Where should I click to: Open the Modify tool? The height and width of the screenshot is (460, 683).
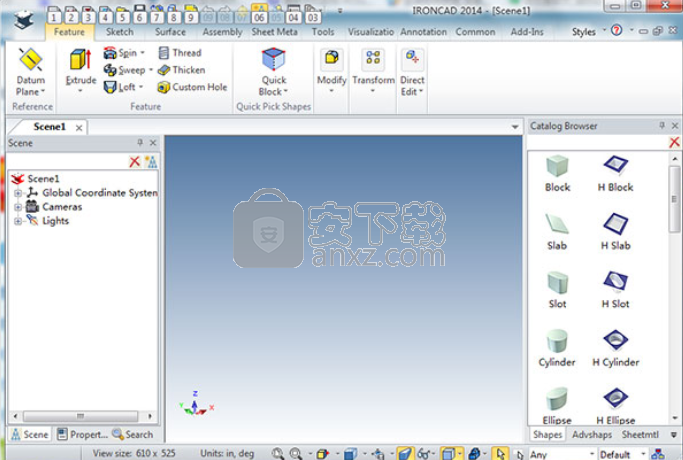click(331, 72)
